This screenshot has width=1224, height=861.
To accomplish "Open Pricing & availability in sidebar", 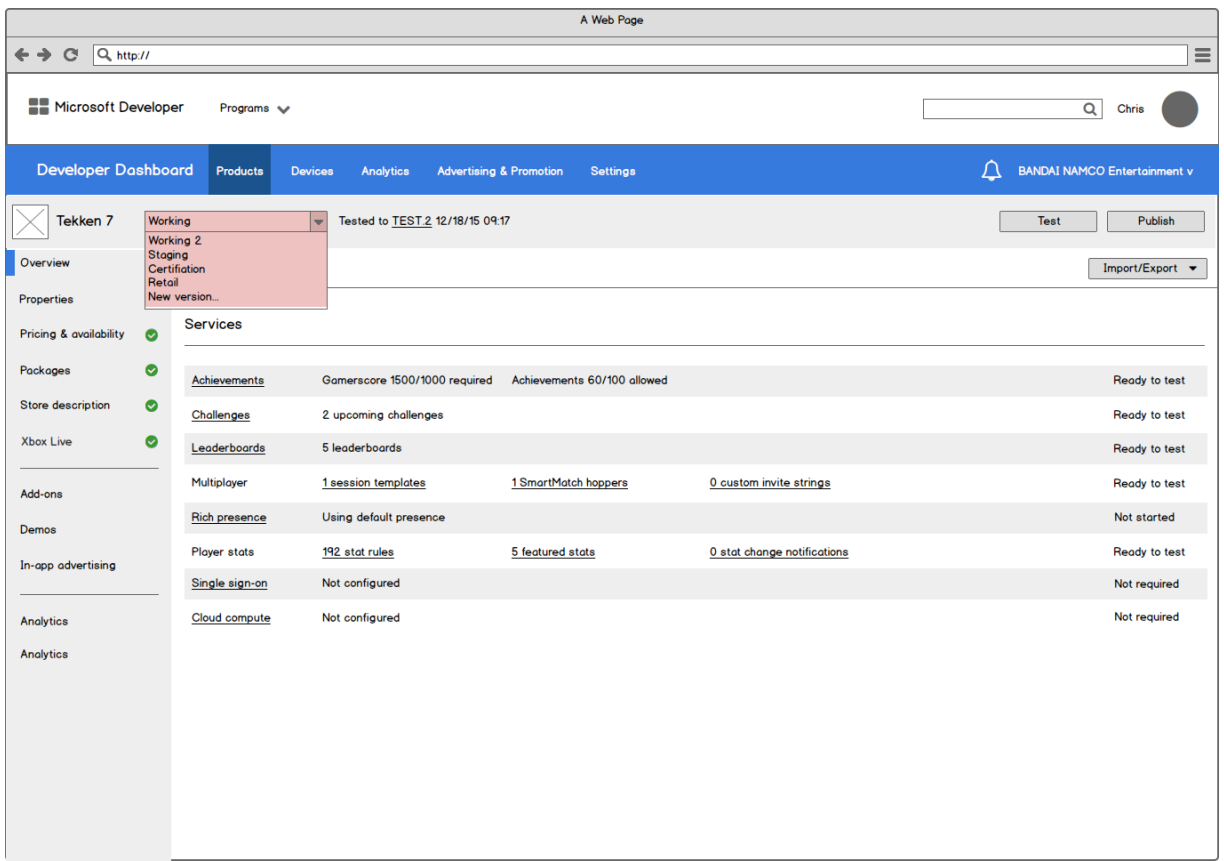I will [x=73, y=334].
